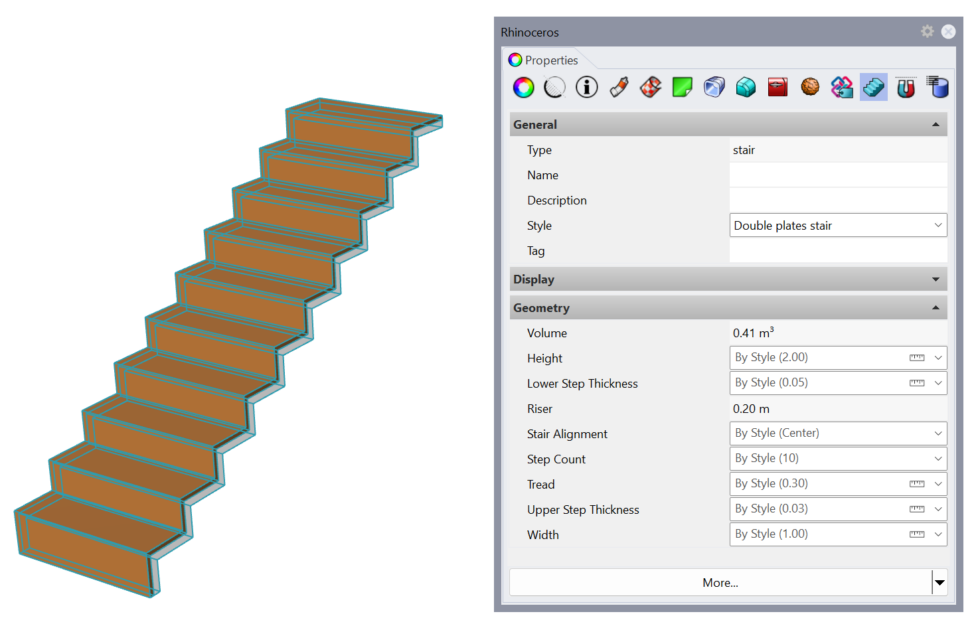Expand the More... button dropdown arrow

(940, 582)
